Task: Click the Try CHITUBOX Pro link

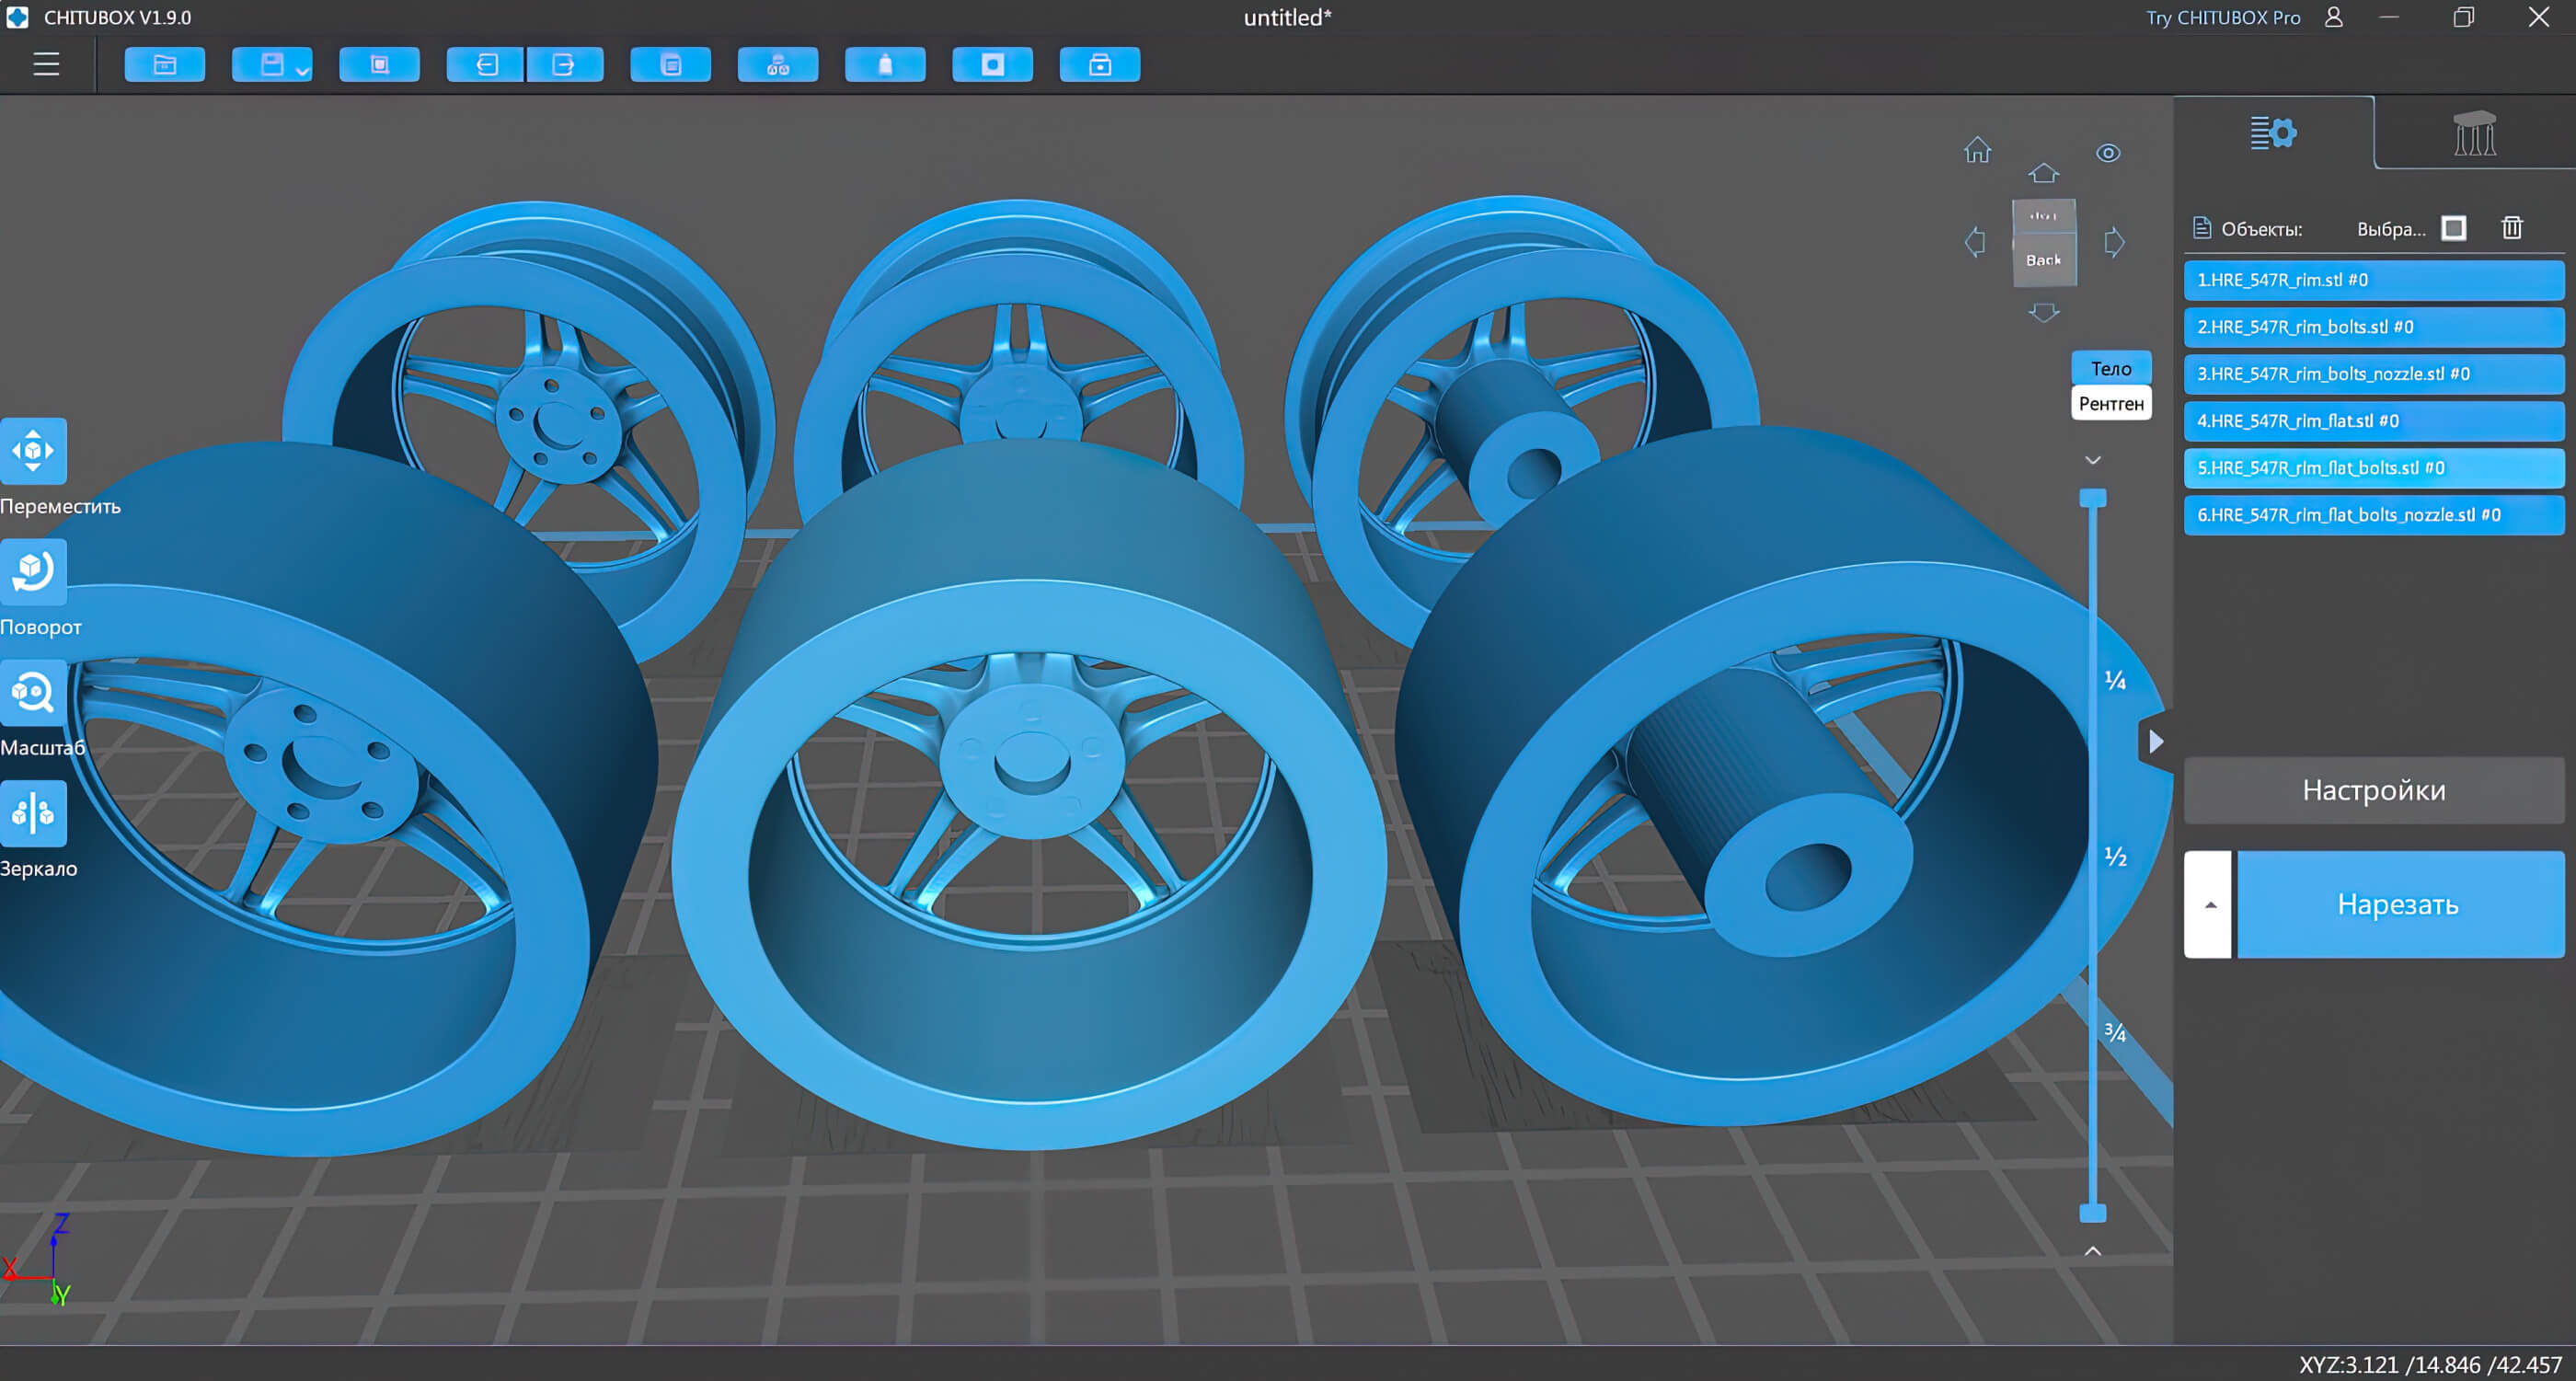Action: (2222, 18)
